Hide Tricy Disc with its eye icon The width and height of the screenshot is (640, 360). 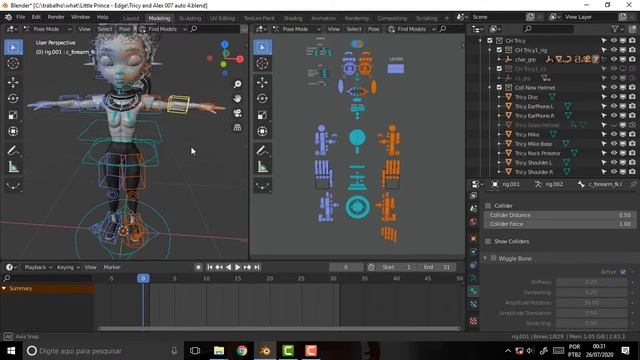pyautogui.click(x=613, y=97)
